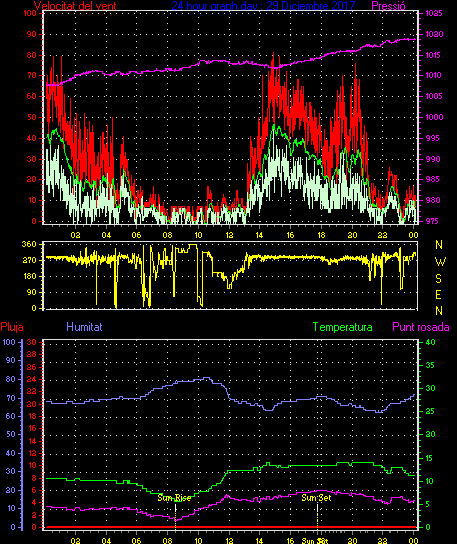Click the 50 value on blue humidity axis
This screenshot has height=544, width=457.
[x=11, y=434]
